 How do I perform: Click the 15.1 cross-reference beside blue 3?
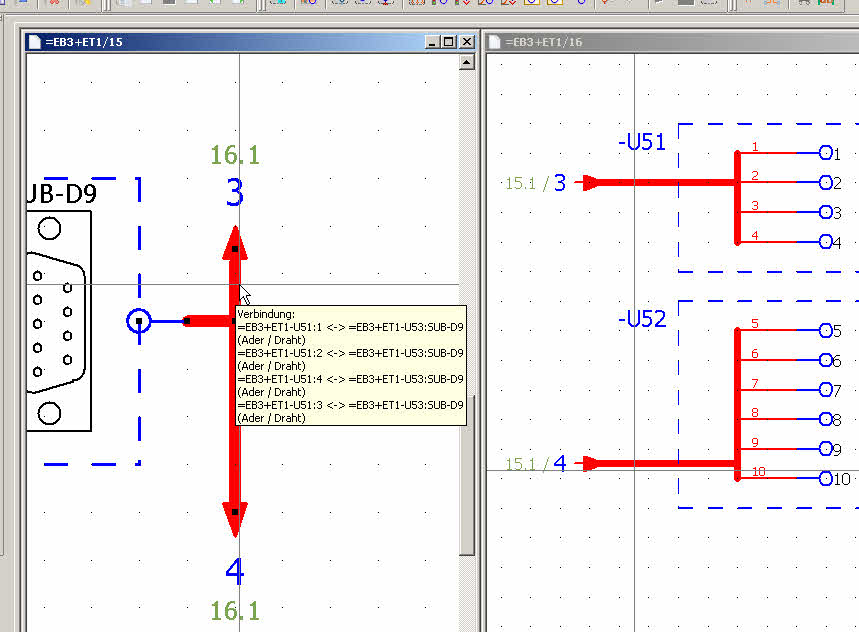pyautogui.click(x=520, y=183)
